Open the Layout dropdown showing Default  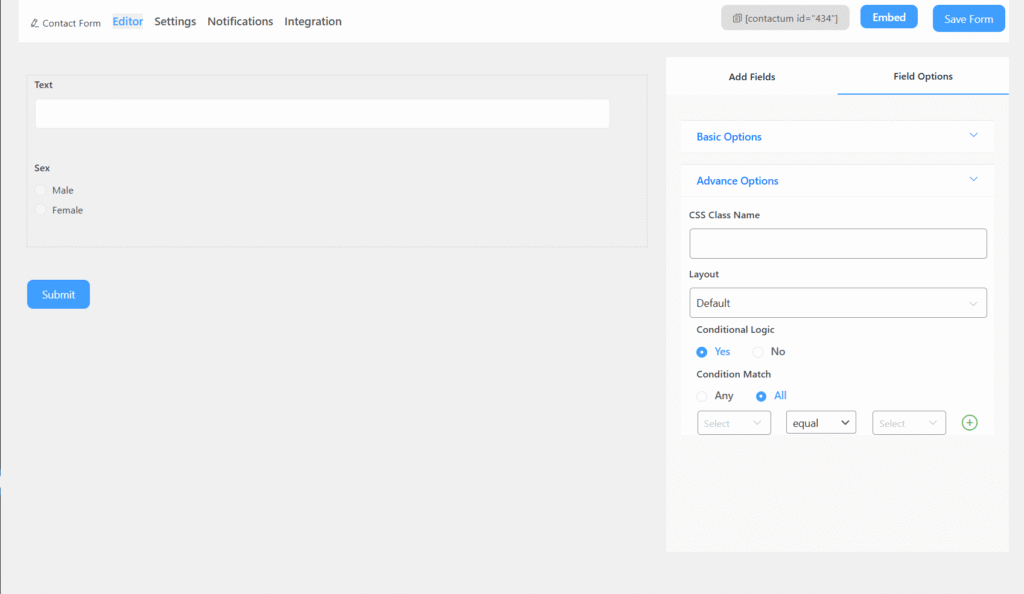click(x=837, y=303)
